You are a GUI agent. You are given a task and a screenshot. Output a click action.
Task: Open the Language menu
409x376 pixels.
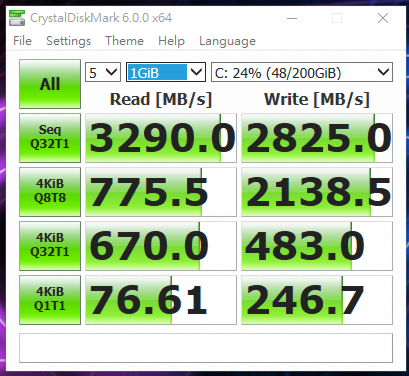(227, 41)
